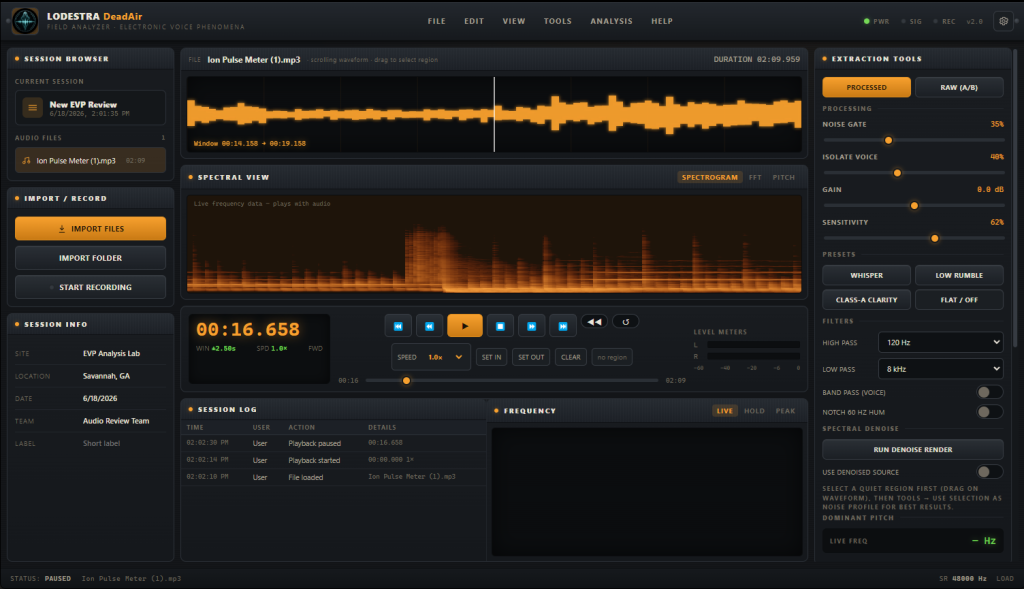The height and width of the screenshot is (589, 1024).
Task: Enable Use Denoised Source switch
Action: pos(989,472)
